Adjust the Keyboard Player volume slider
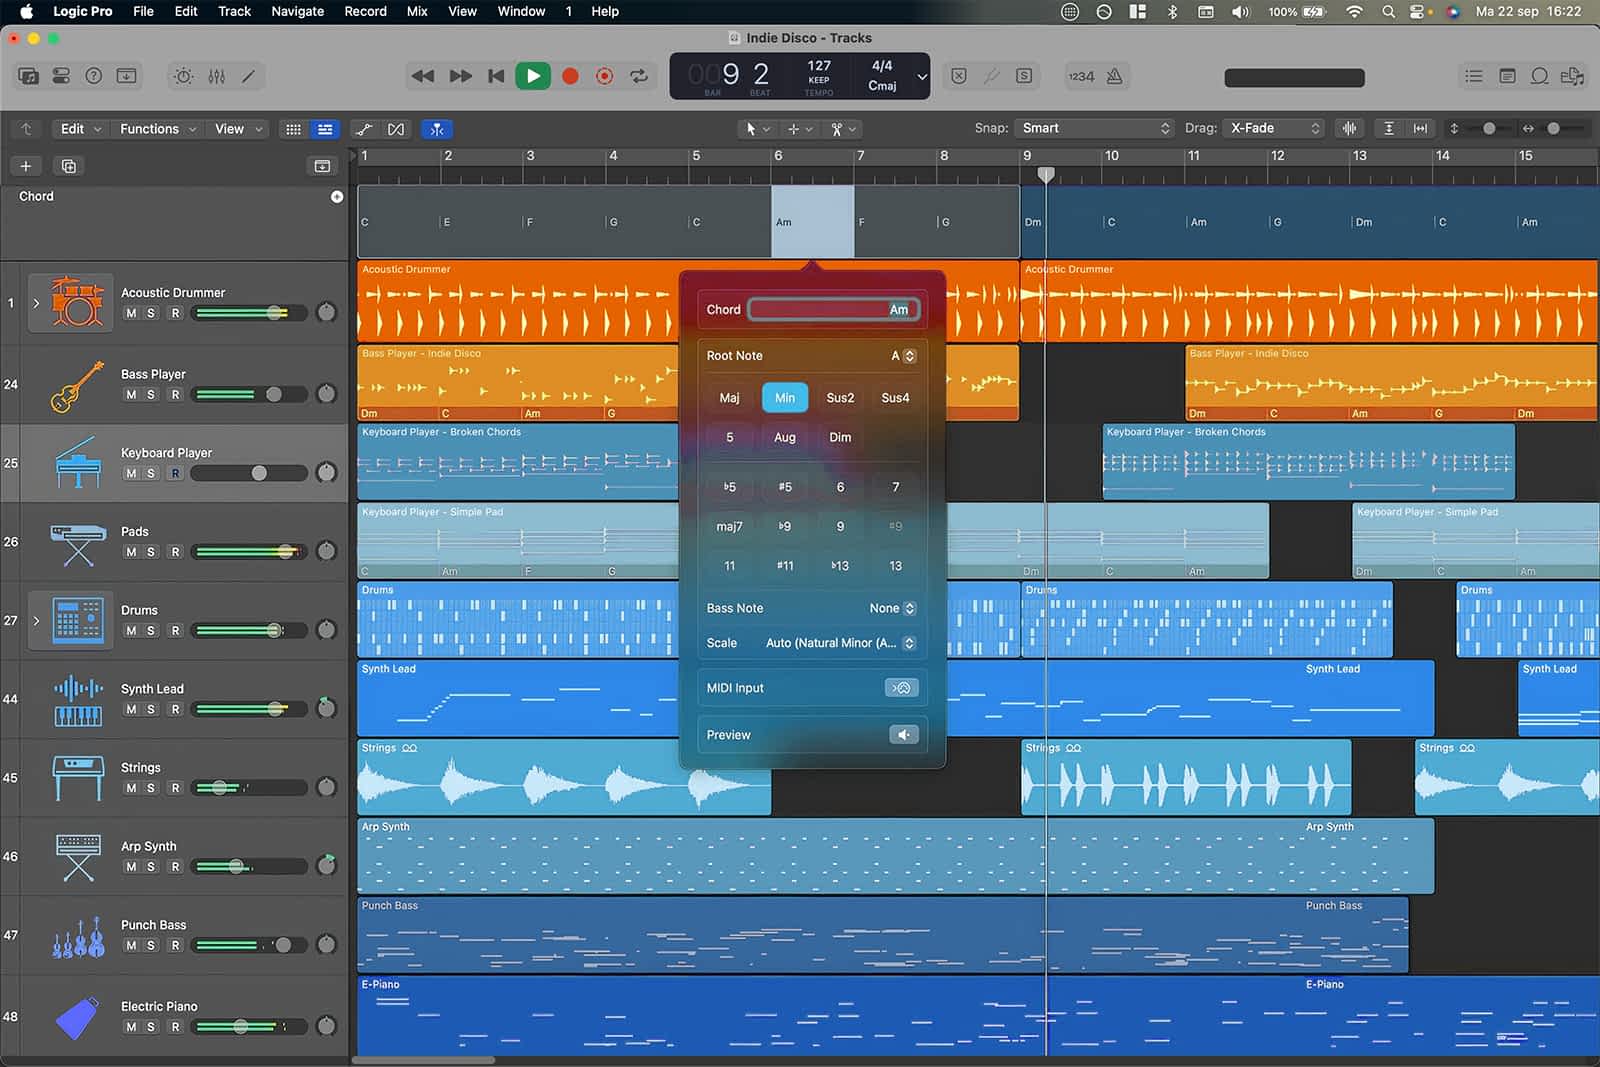The width and height of the screenshot is (1600, 1067). [x=259, y=473]
